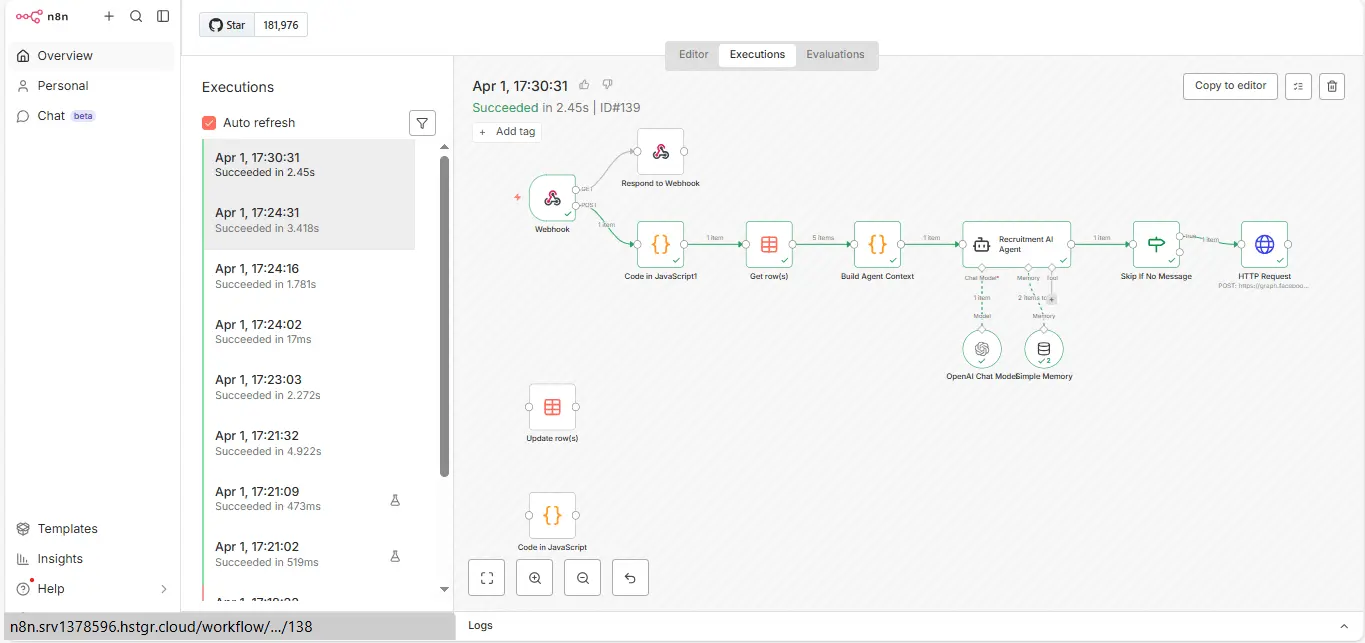Give thumbs down to this execution
Viewport: 1365px width, 643px height.
pos(607,85)
